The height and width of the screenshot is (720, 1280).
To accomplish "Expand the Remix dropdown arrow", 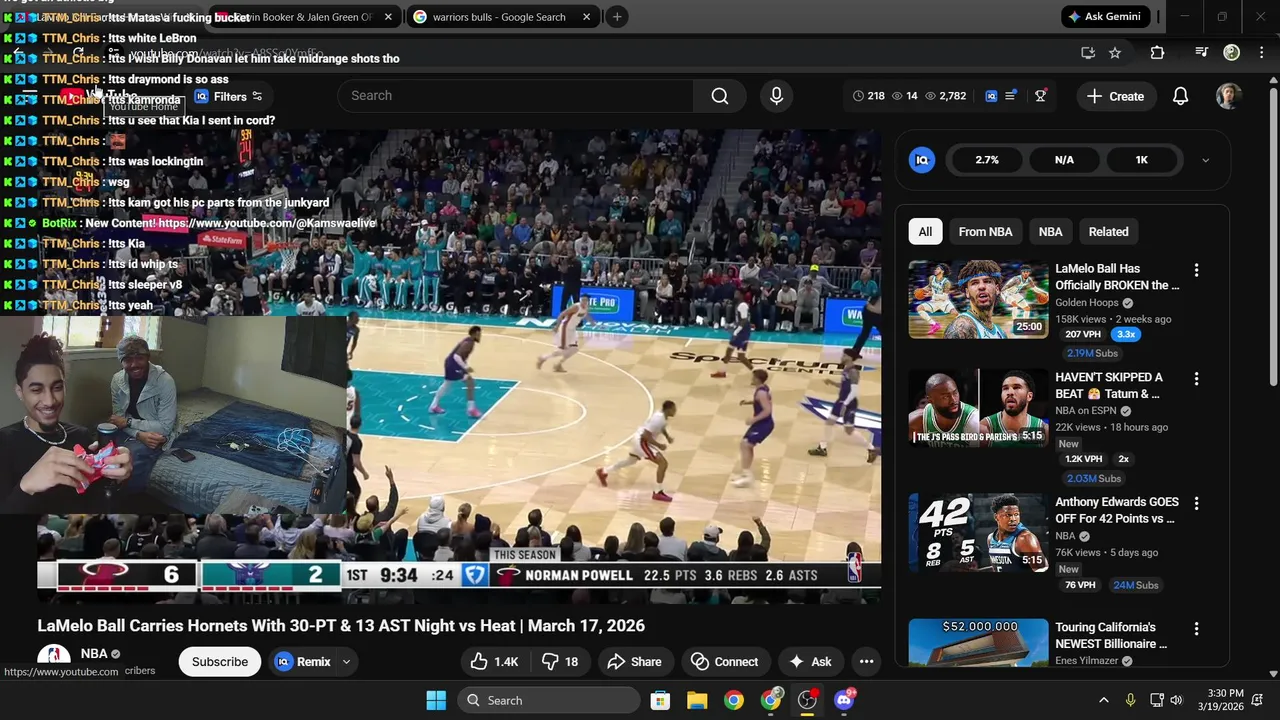I will click(346, 662).
